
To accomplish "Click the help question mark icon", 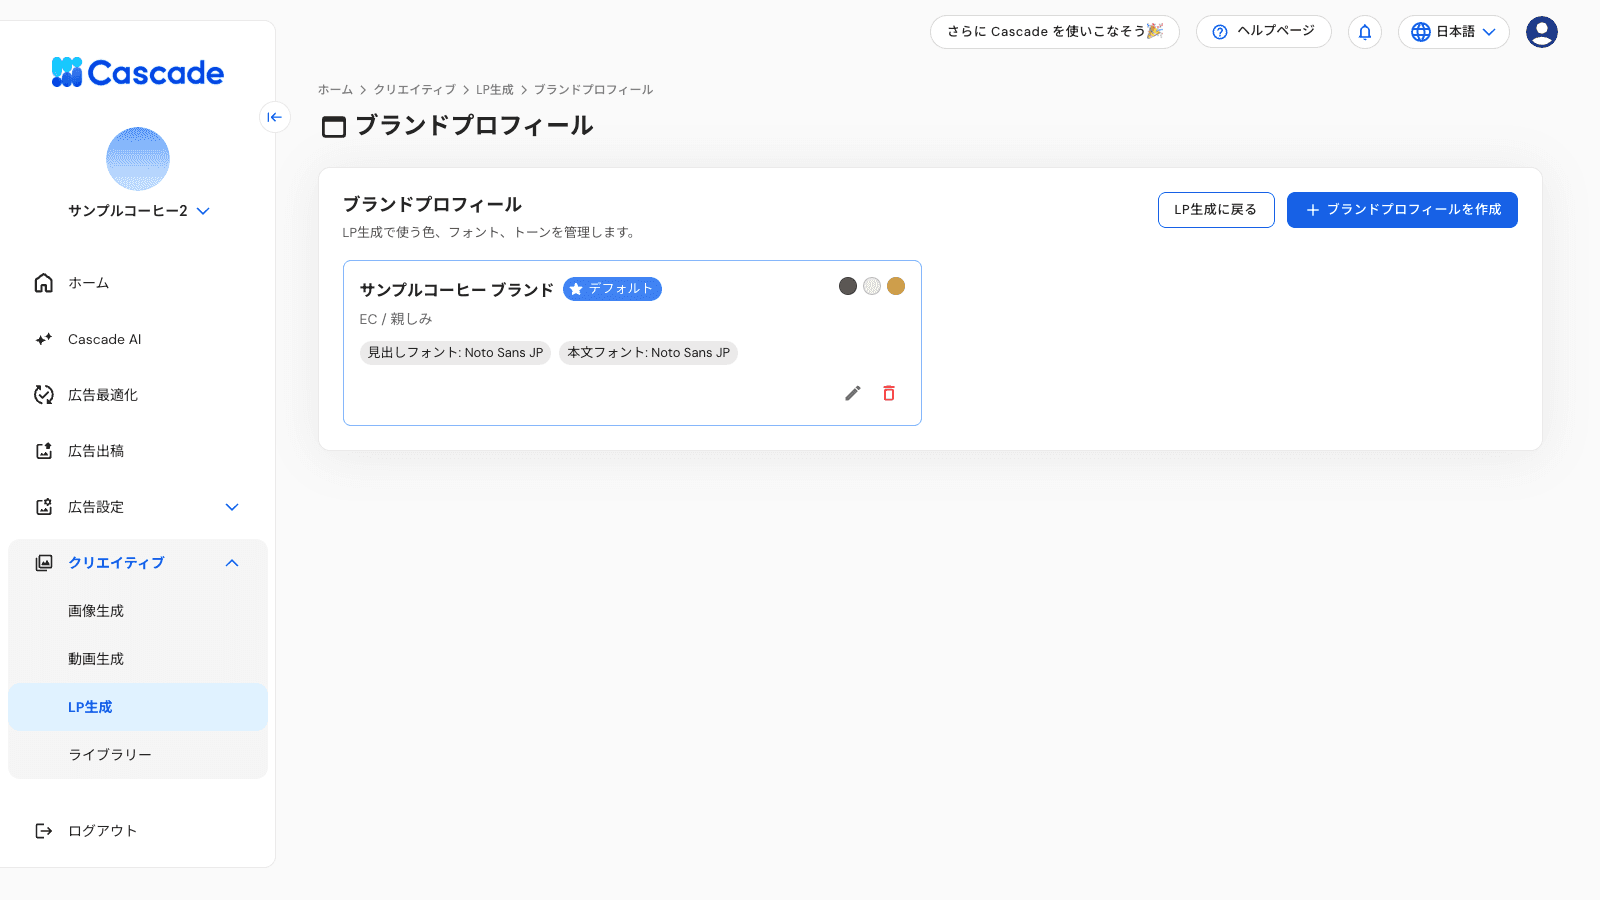I will (1220, 32).
